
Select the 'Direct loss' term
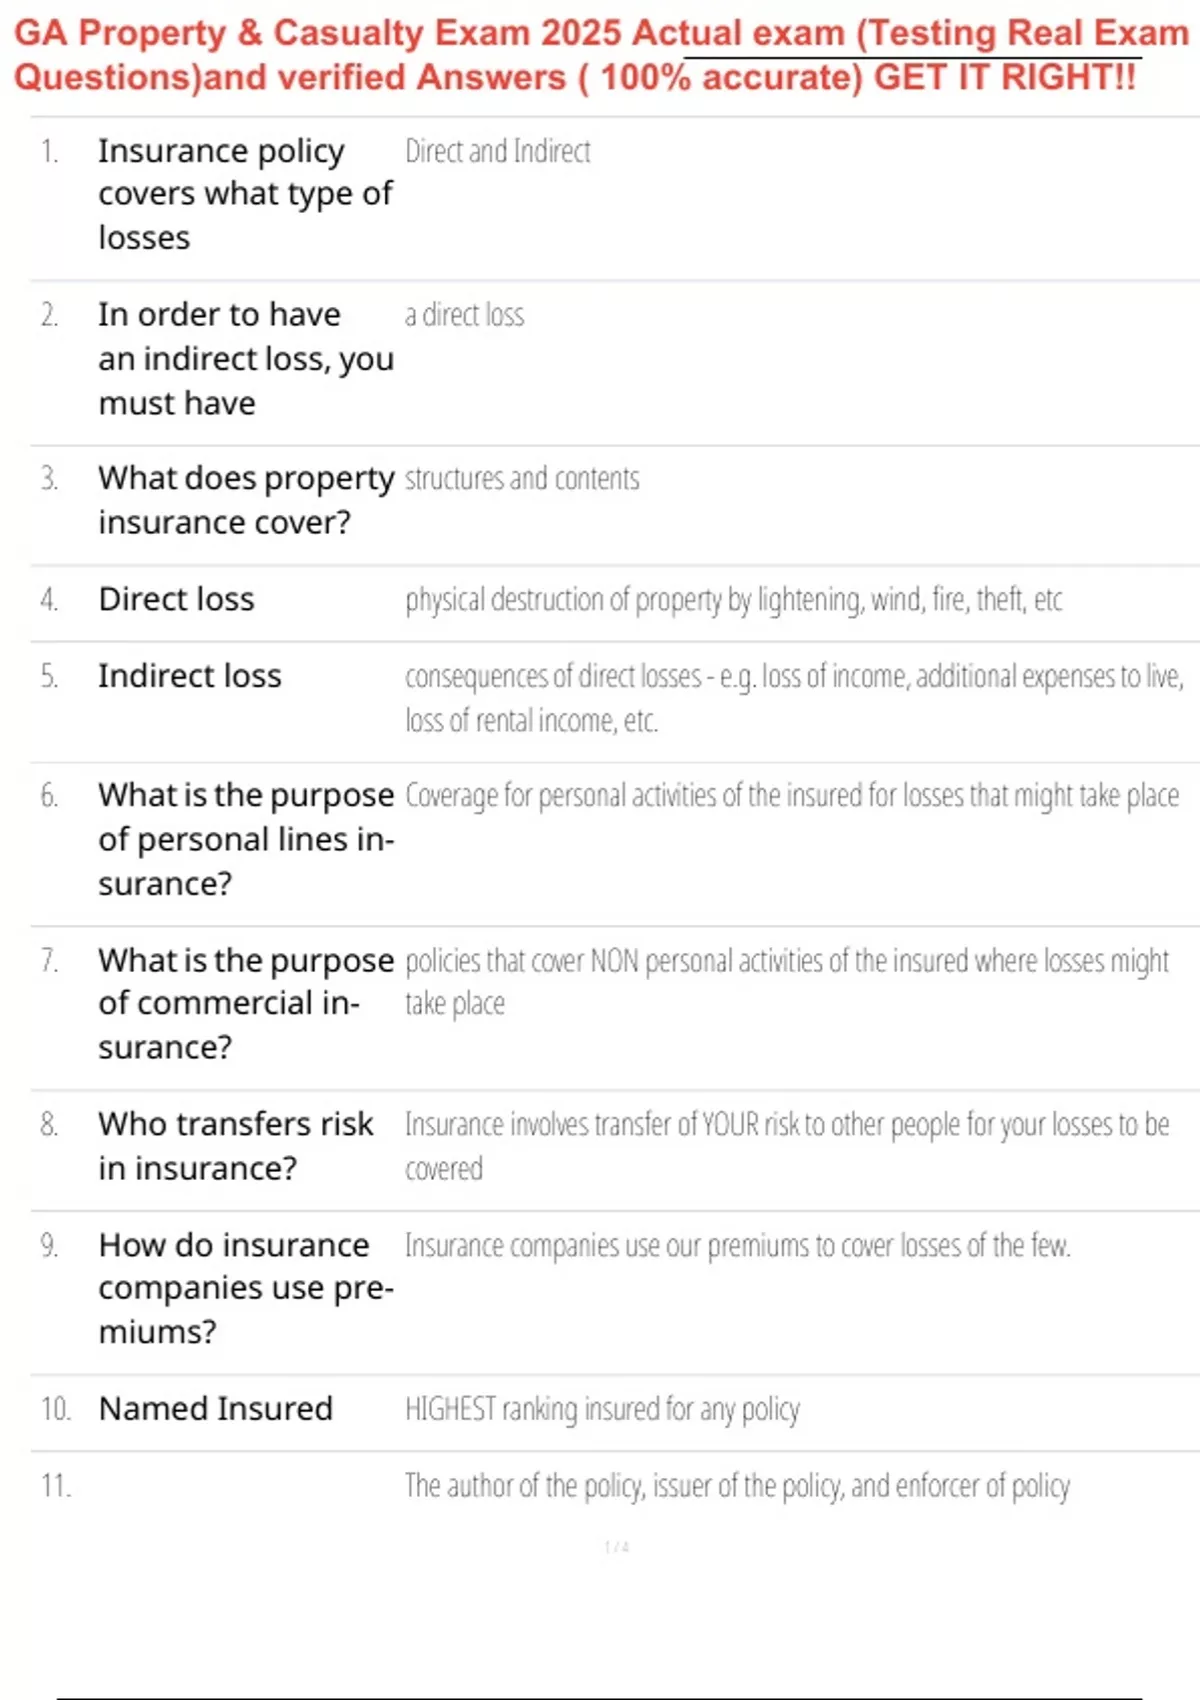pos(176,599)
